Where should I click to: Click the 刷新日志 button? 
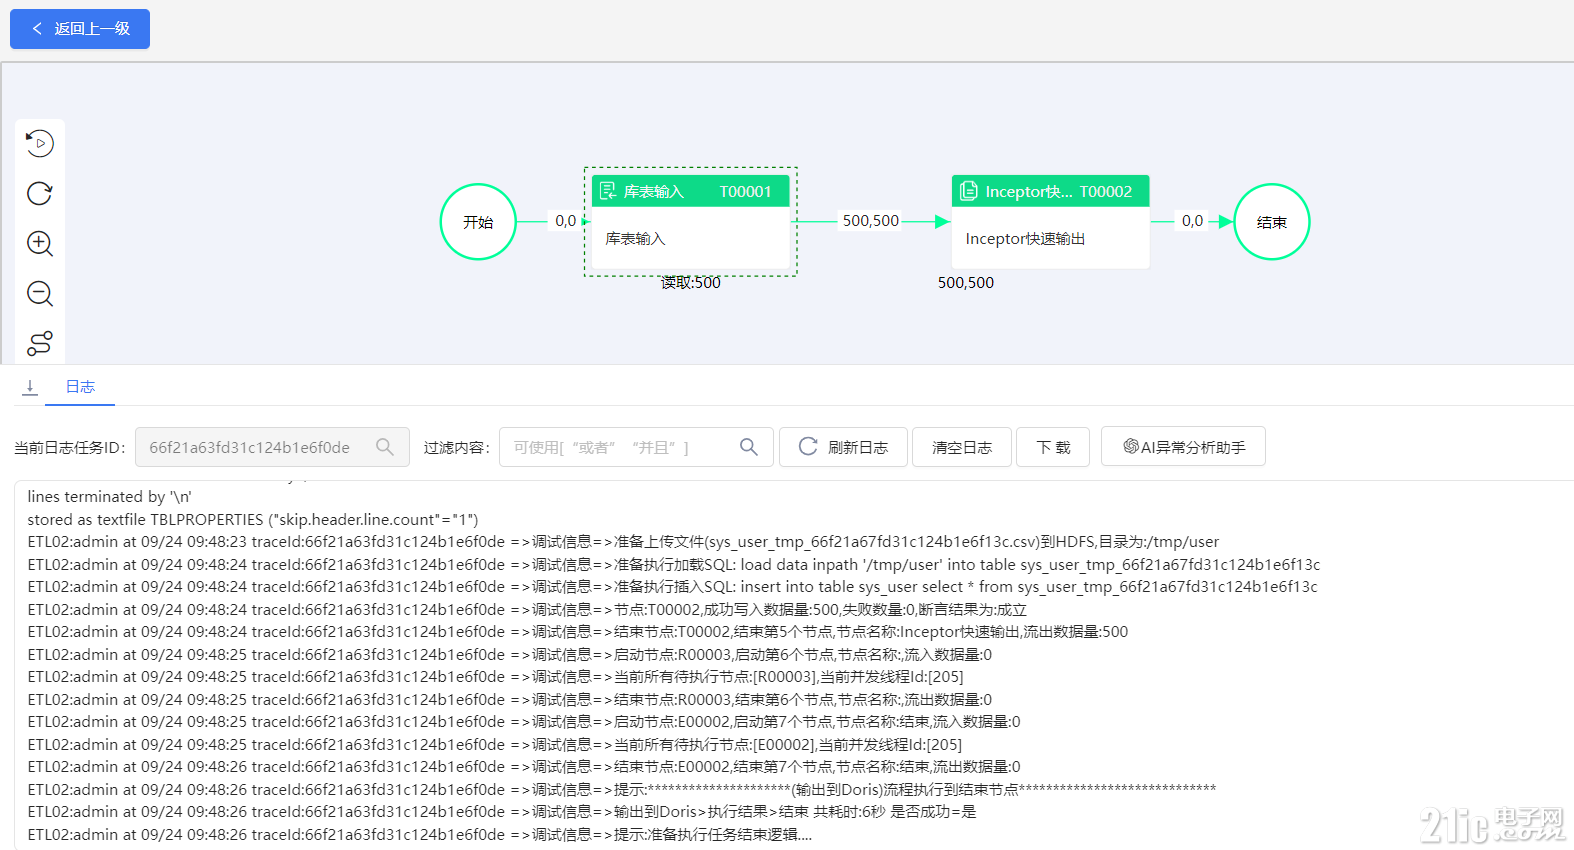843,447
